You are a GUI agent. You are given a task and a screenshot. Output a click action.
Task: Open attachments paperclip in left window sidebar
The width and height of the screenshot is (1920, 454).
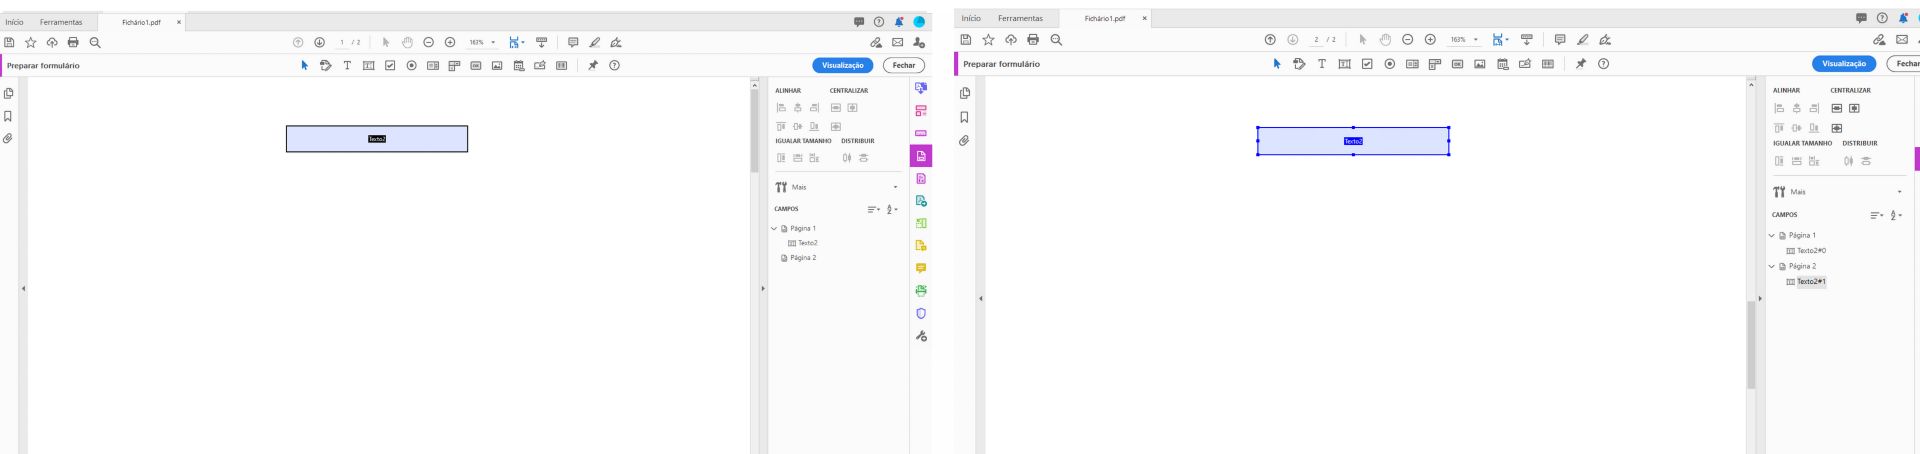(x=8, y=138)
